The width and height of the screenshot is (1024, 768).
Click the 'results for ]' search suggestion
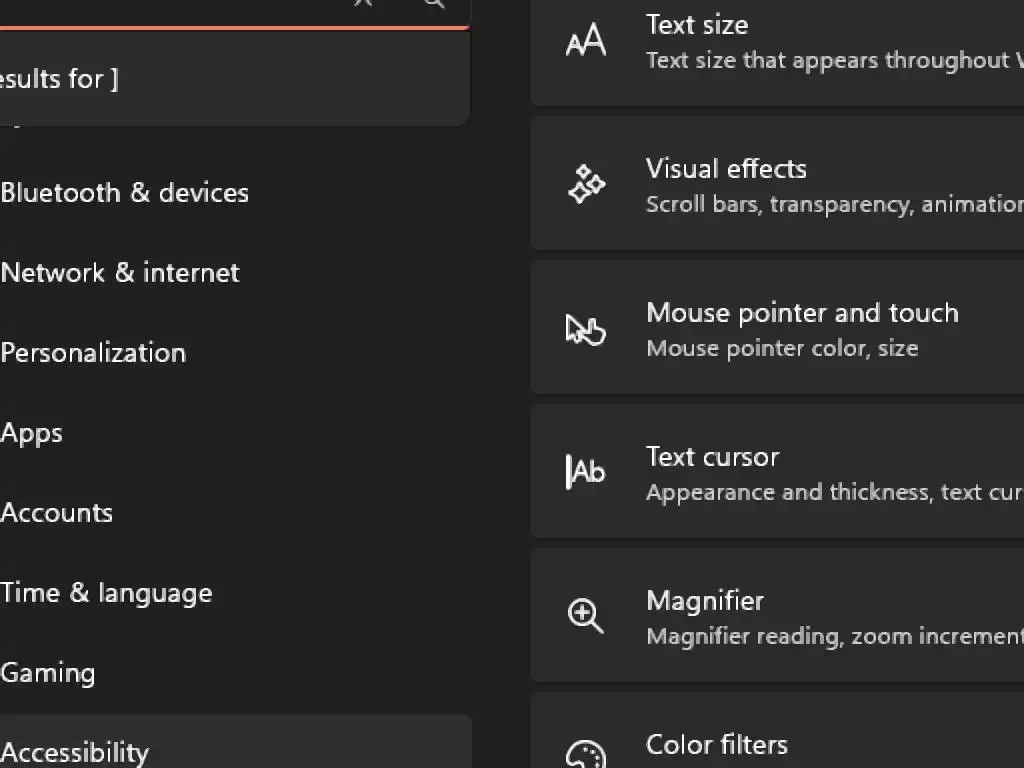60,79
